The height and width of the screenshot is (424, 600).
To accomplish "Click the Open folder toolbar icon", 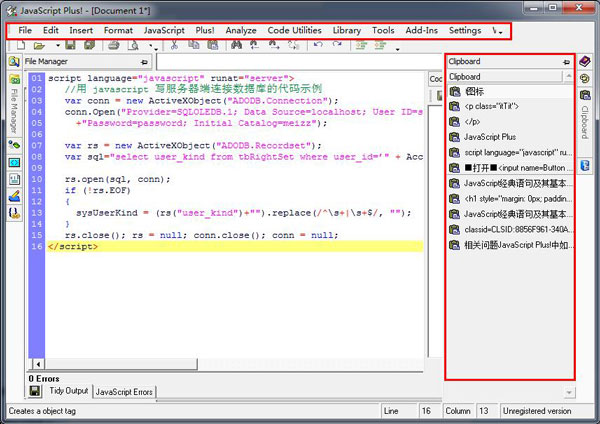I will coord(39,46).
